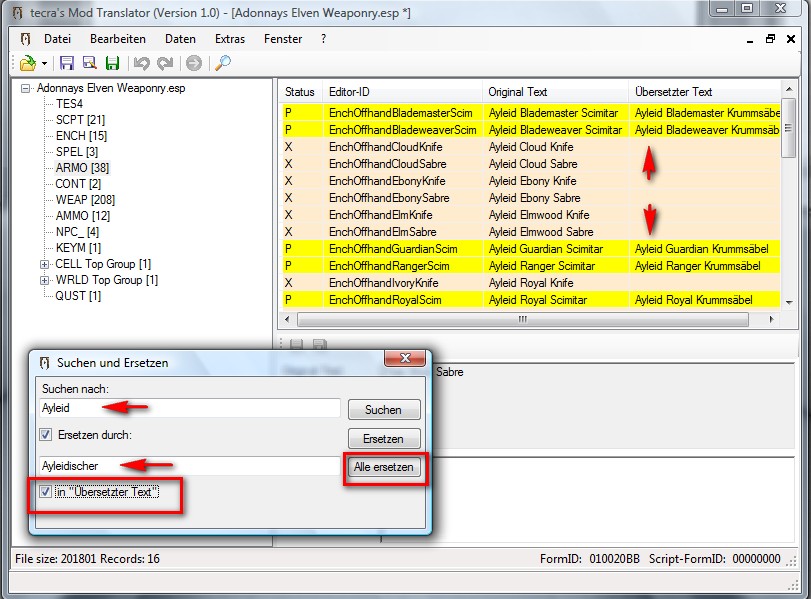This screenshot has height=599, width=811.
Task: Open the Bearbeiten menu
Action: (118, 39)
